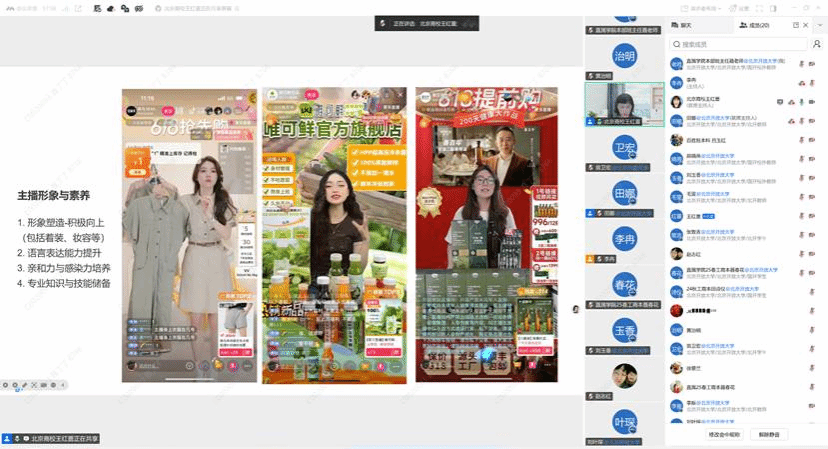
Task: Click the fifth annotation toolbar icon
Action: click(x=44, y=385)
